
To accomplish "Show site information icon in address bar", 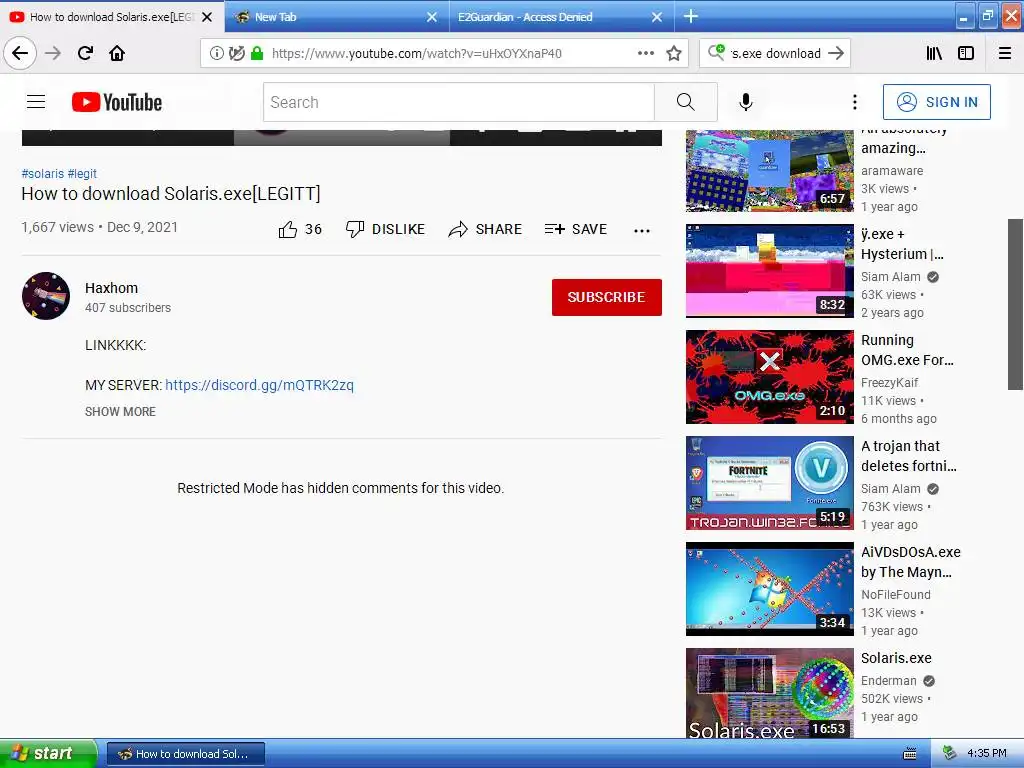I will coord(216,53).
